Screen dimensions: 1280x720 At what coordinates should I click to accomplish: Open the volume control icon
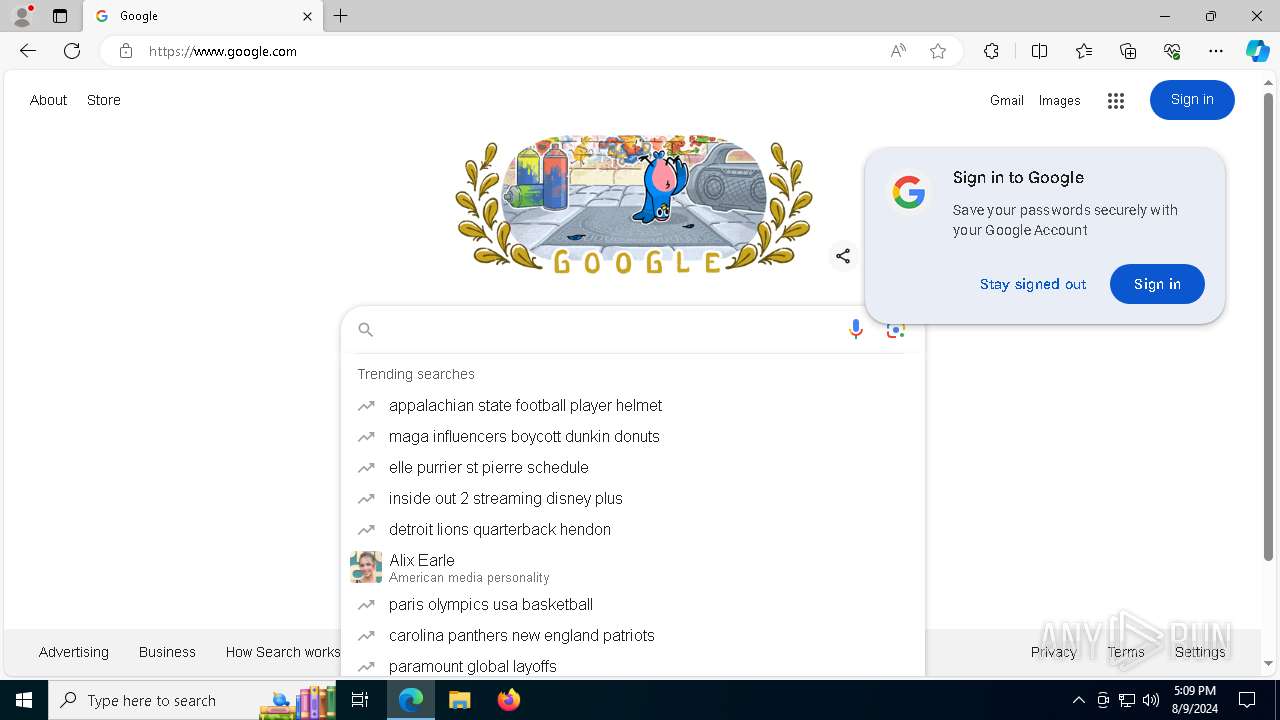click(x=1151, y=700)
